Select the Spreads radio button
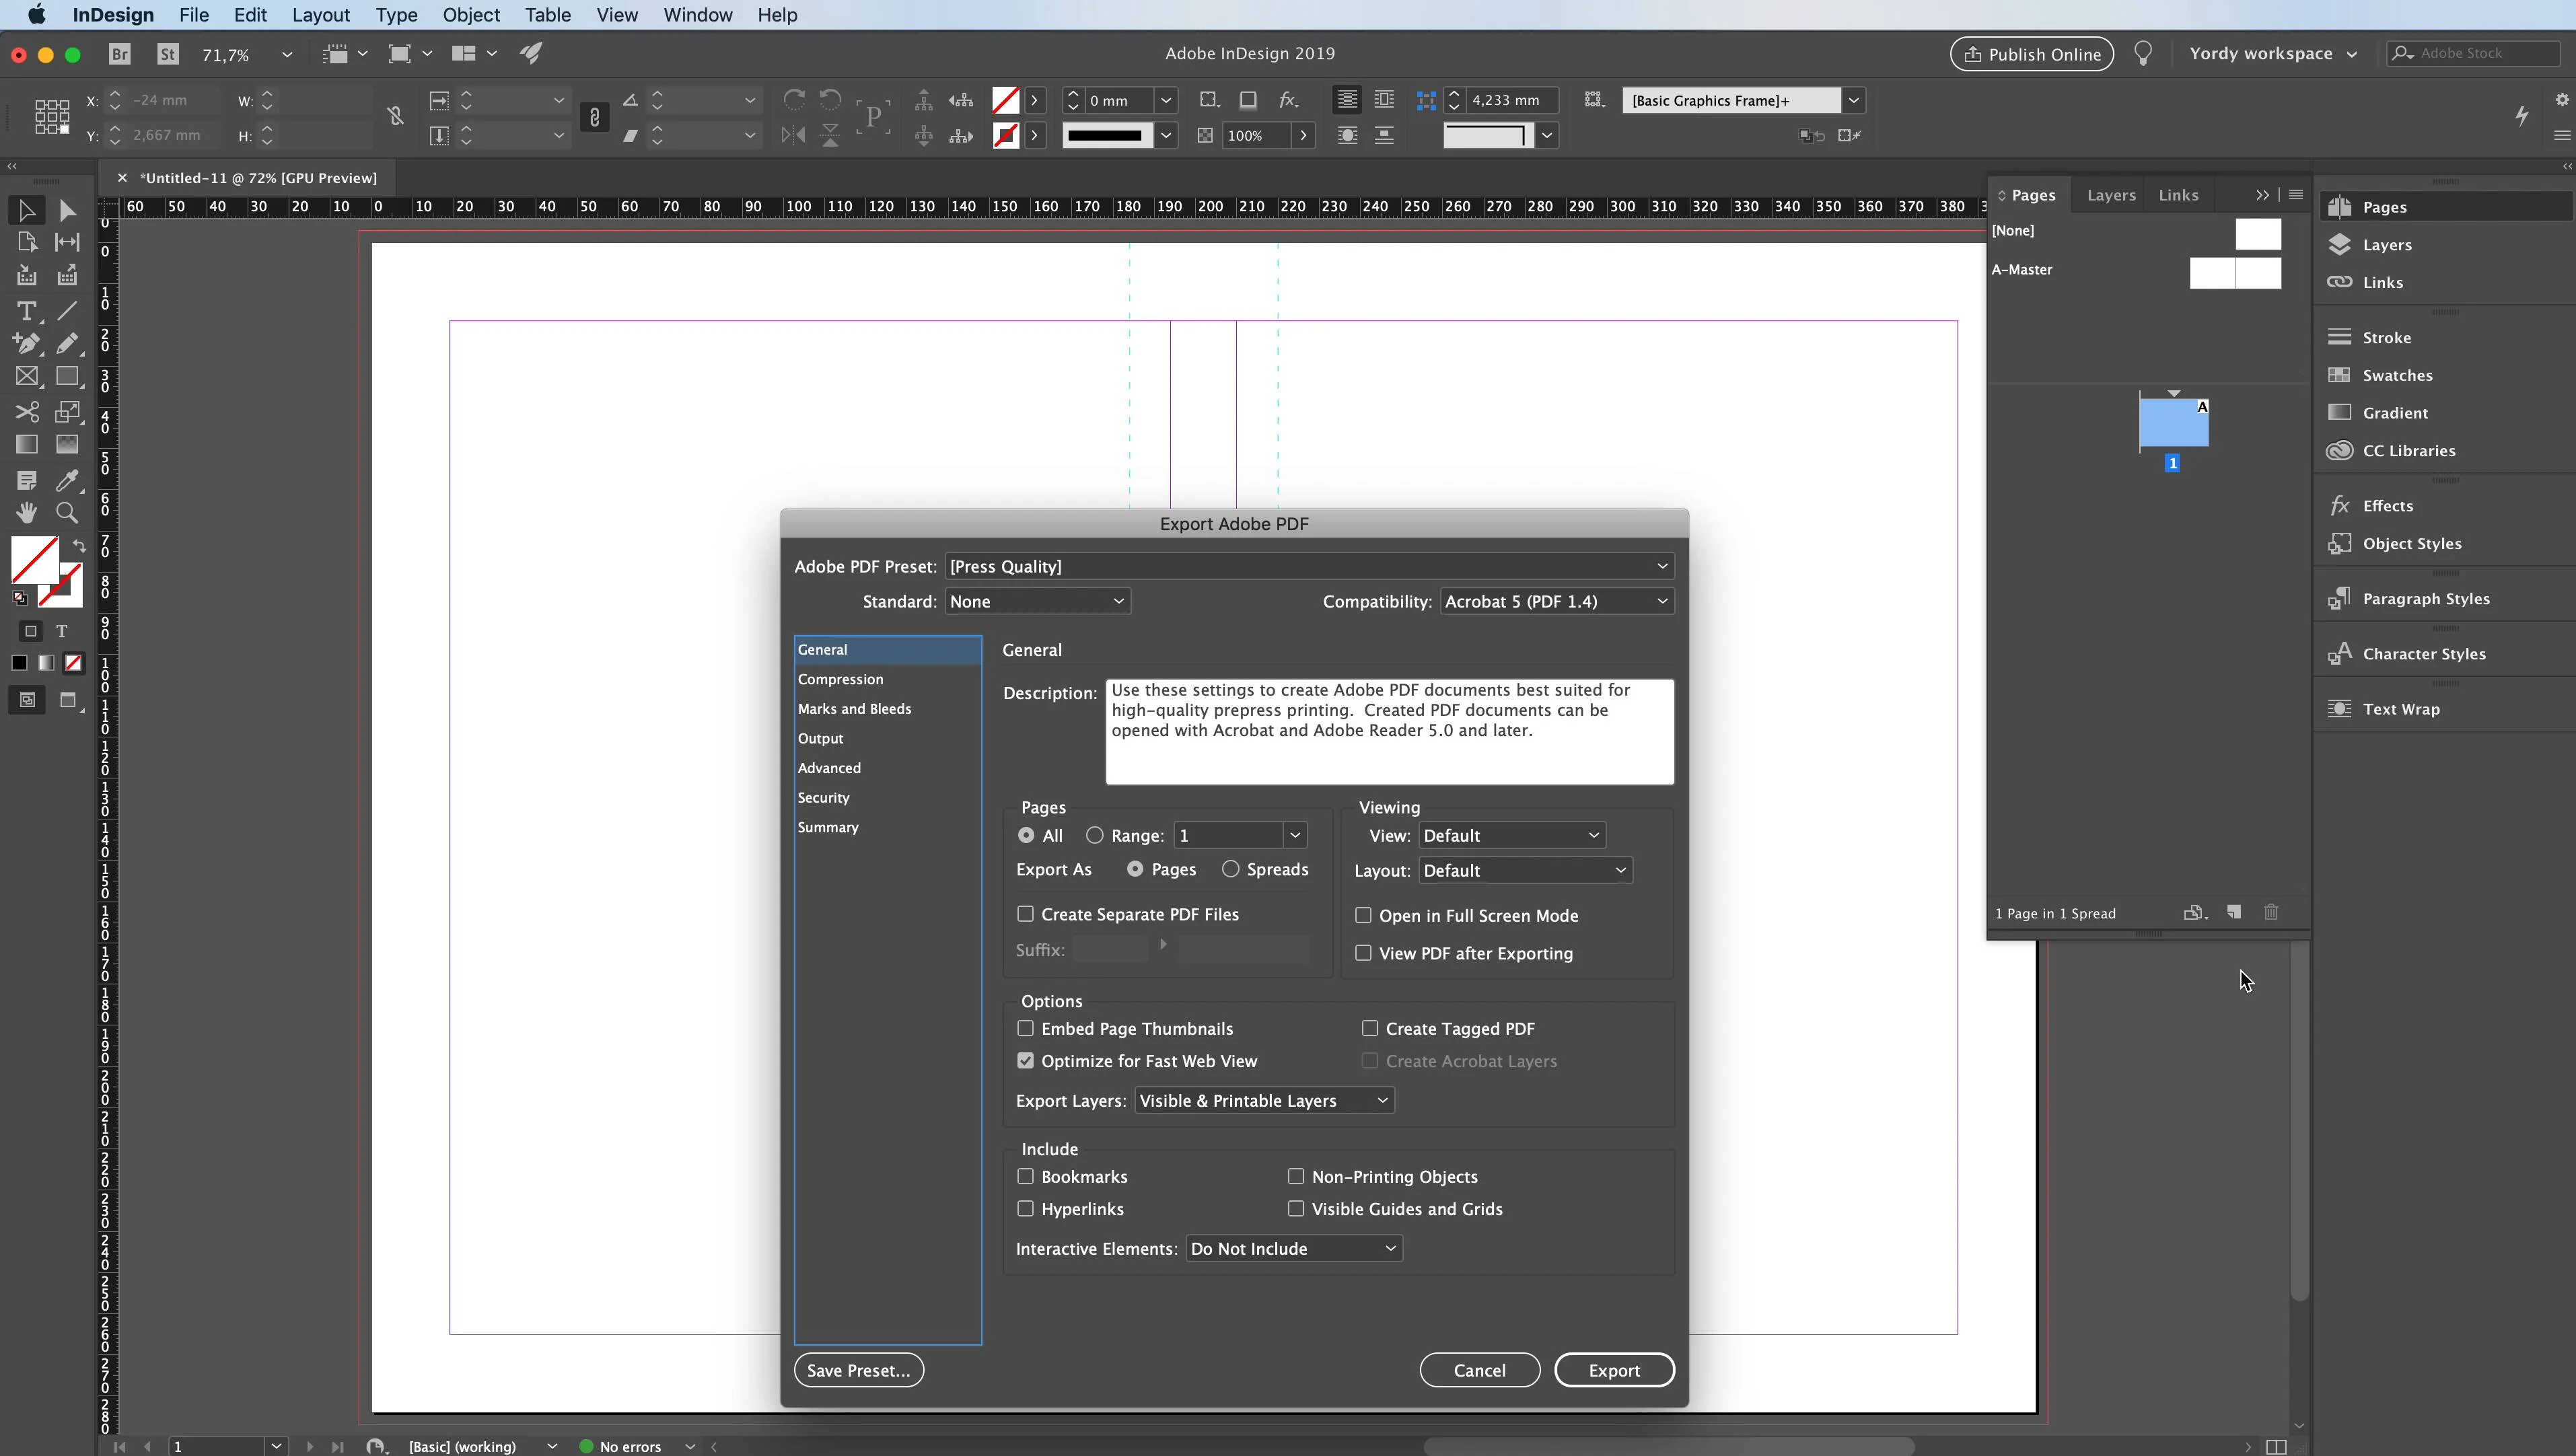 coord(1230,869)
